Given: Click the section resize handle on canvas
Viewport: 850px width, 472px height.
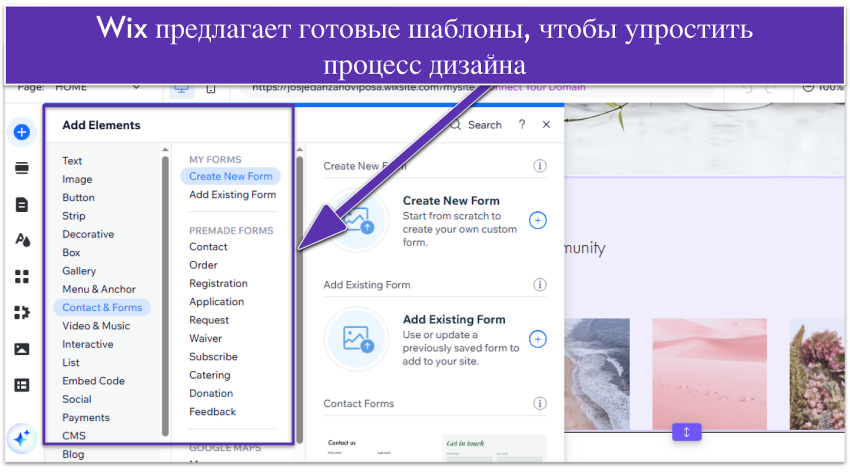Looking at the screenshot, I should click(x=686, y=432).
